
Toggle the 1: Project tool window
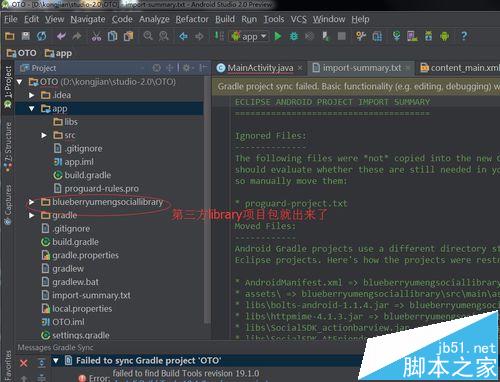point(8,86)
